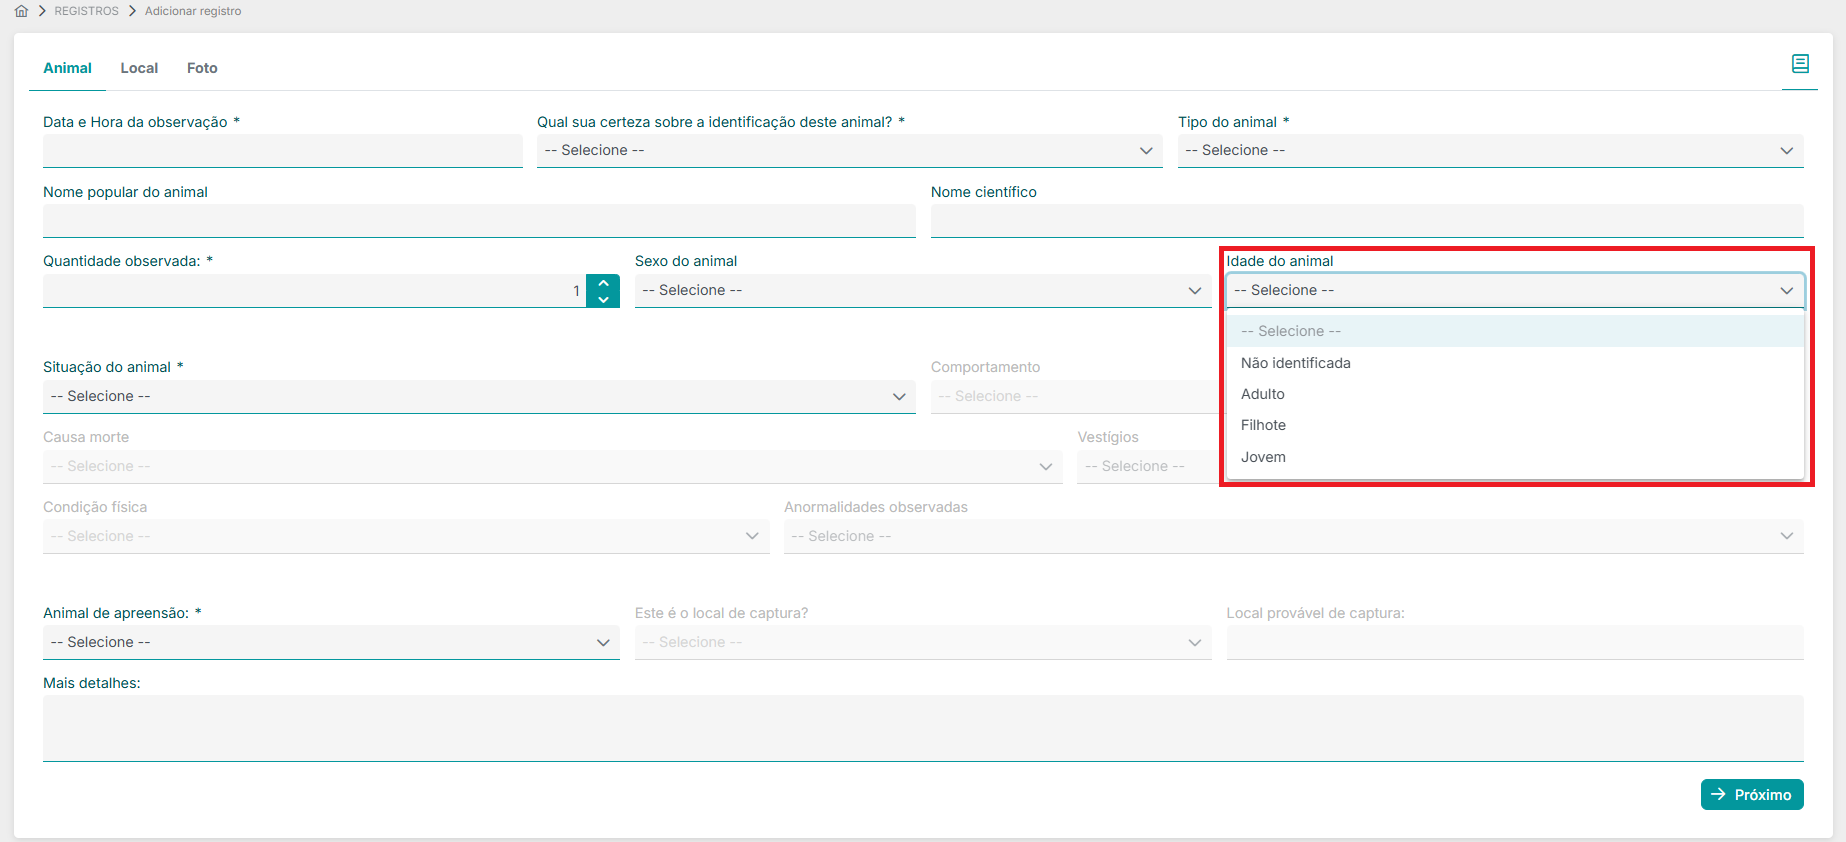
Task: Focus the Data e Hora da observação field
Action: tap(282, 150)
